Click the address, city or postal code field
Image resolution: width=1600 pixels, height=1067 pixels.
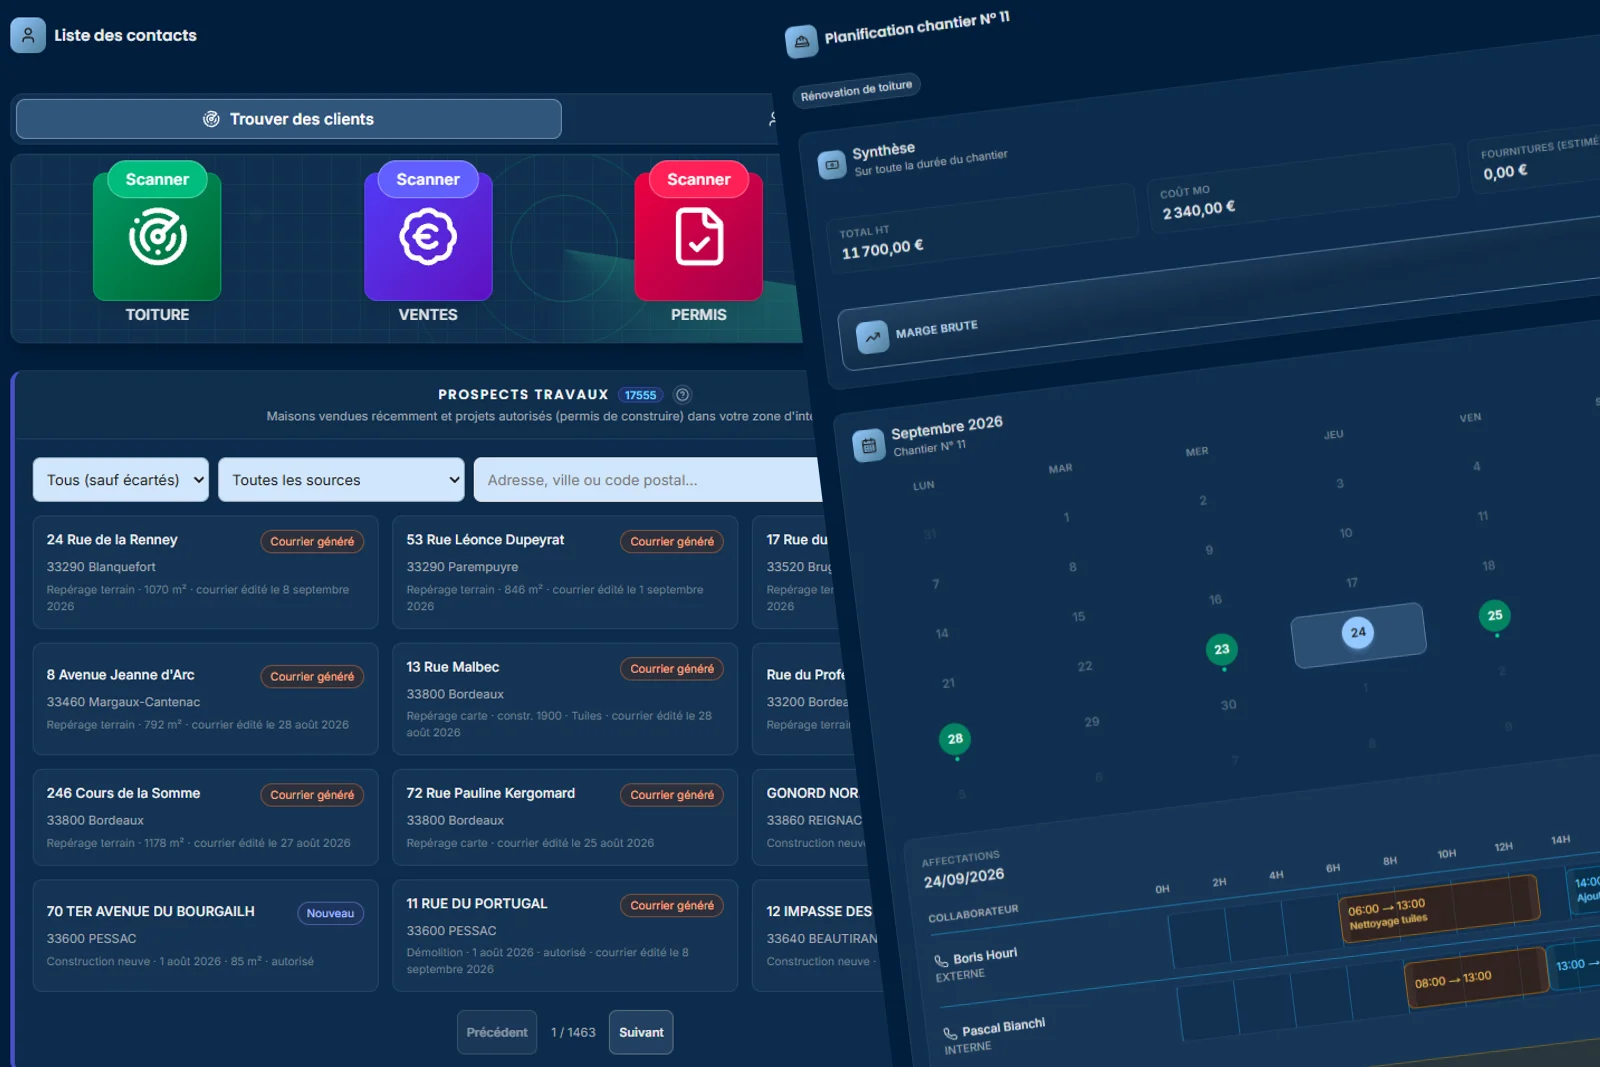(648, 480)
